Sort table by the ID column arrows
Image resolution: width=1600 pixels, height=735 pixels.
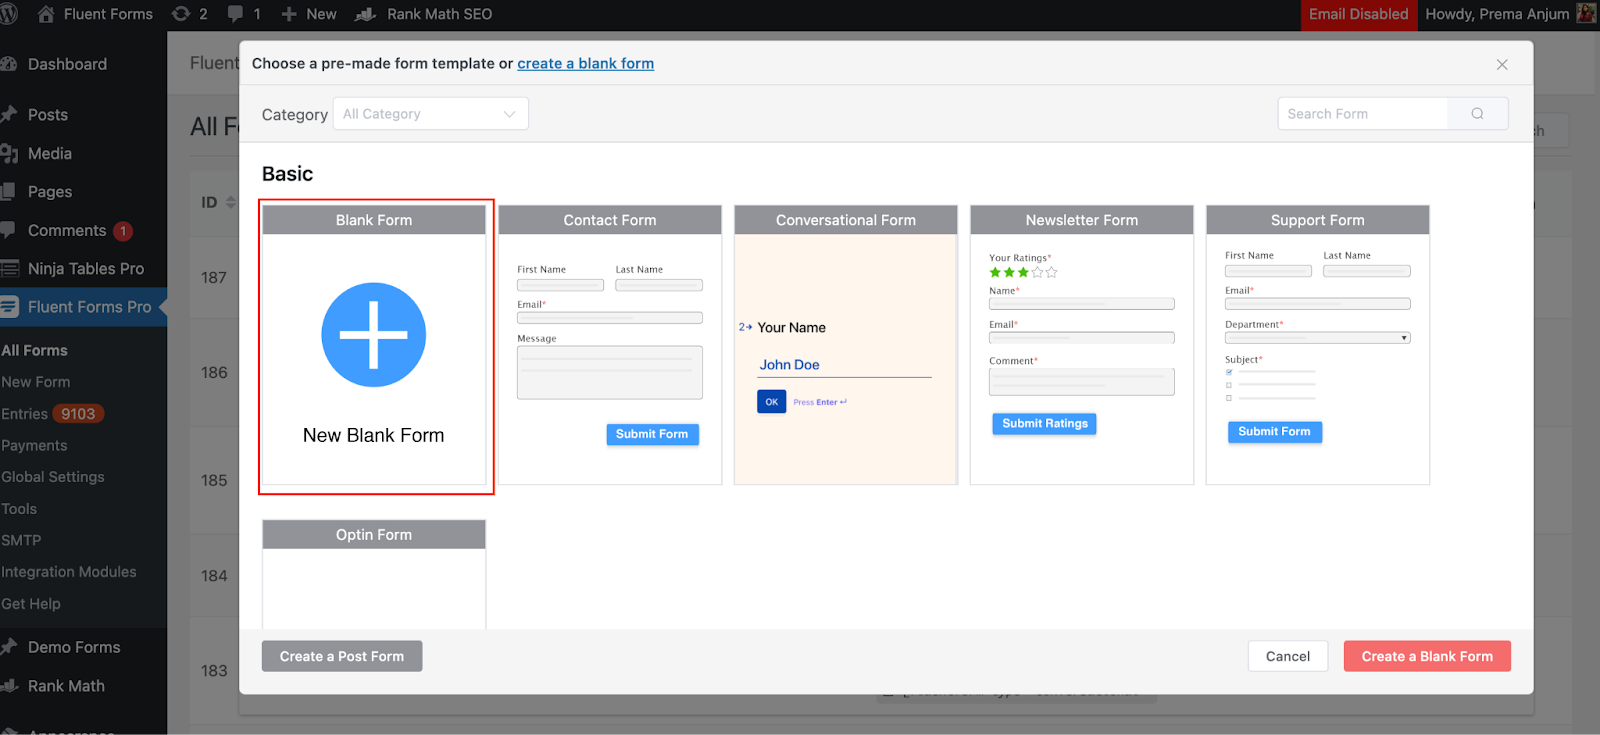coord(231,202)
